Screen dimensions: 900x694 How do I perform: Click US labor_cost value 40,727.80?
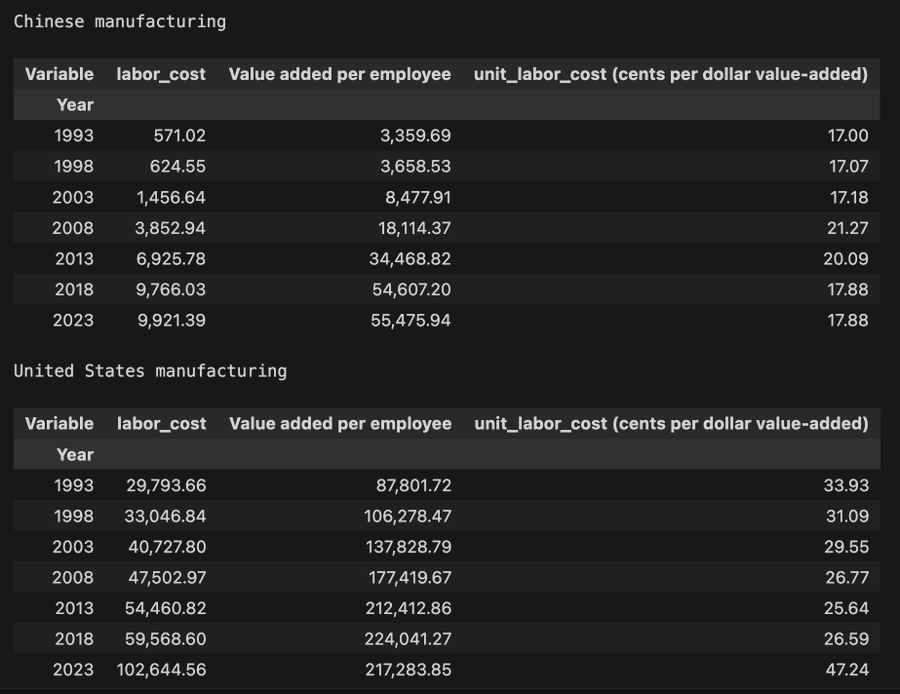pyautogui.click(x=168, y=547)
